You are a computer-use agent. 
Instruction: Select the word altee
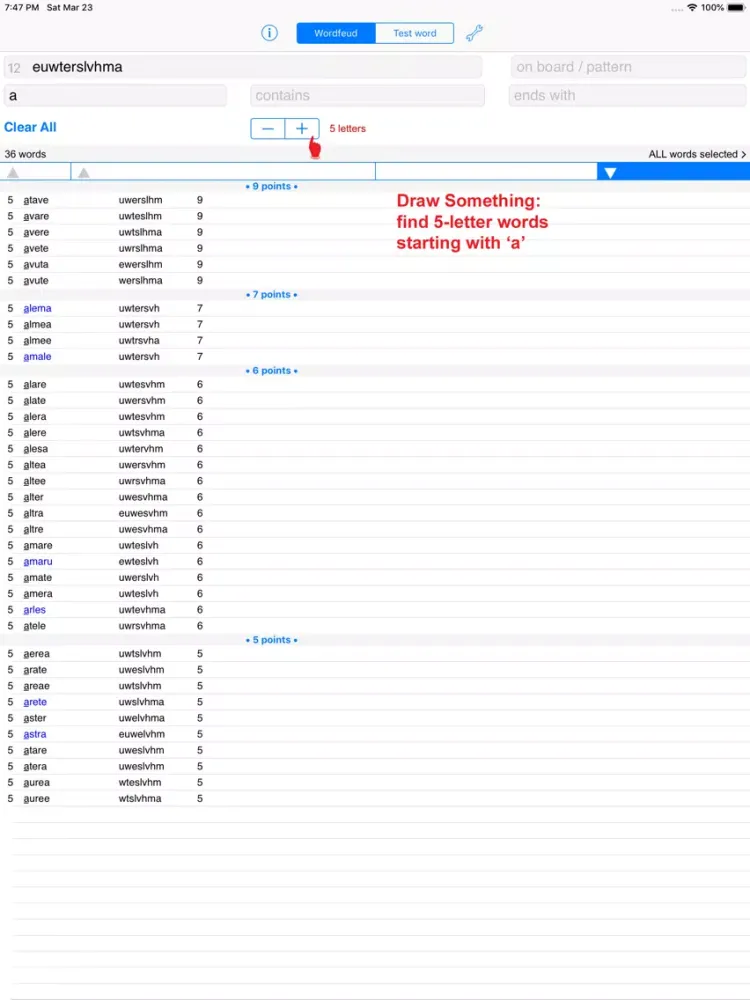pyautogui.click(x=34, y=481)
